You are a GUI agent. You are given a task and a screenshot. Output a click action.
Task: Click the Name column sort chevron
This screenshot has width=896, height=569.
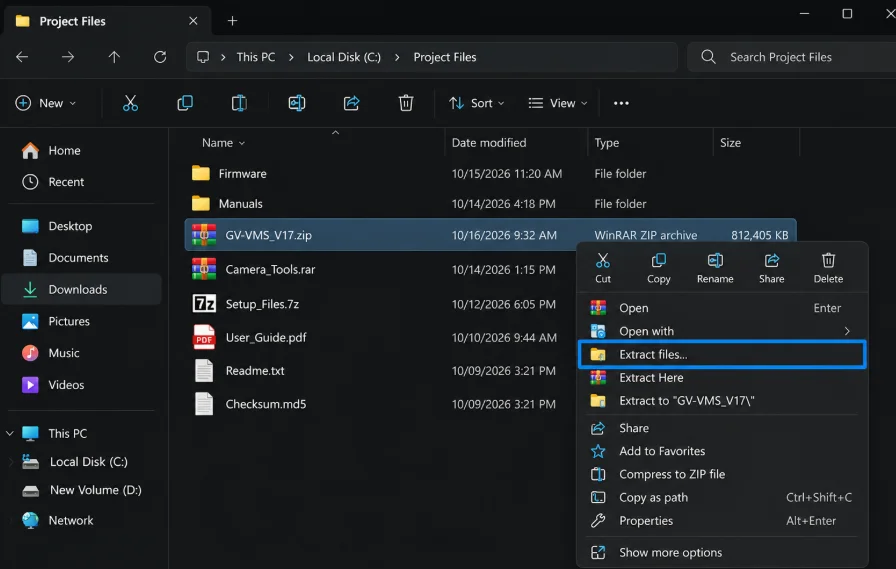pos(242,143)
